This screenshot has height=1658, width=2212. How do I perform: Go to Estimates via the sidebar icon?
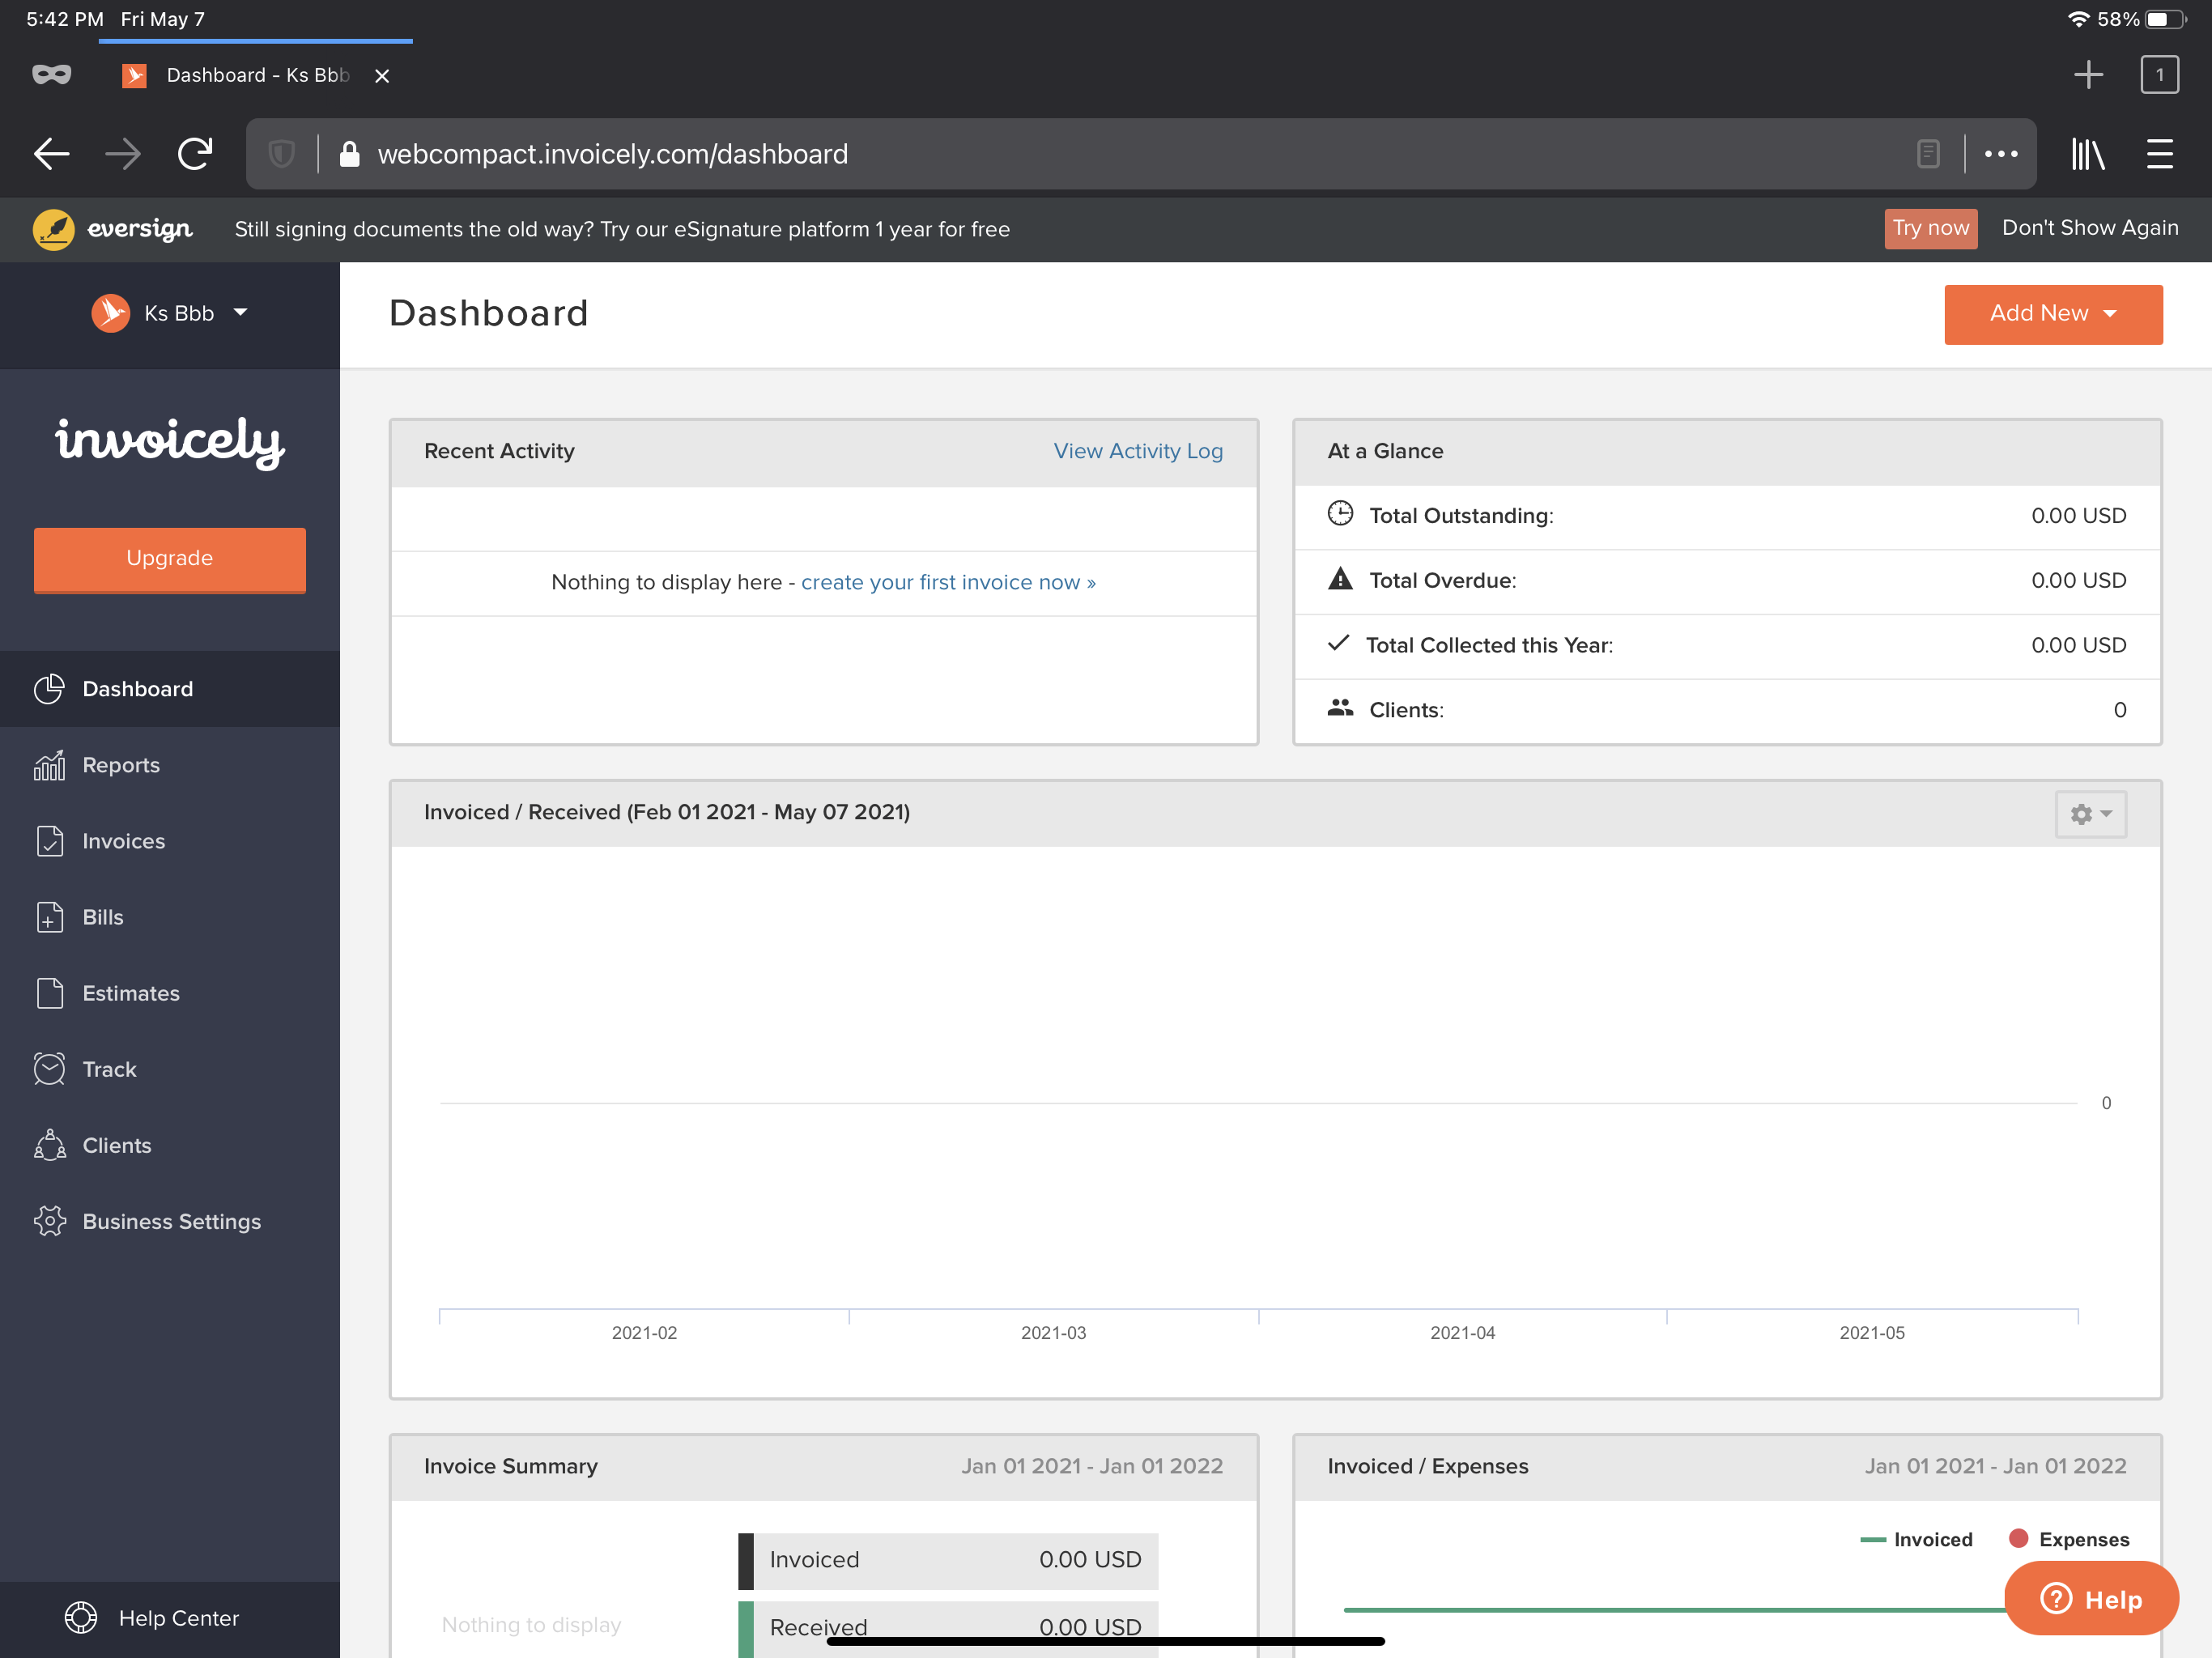50,993
